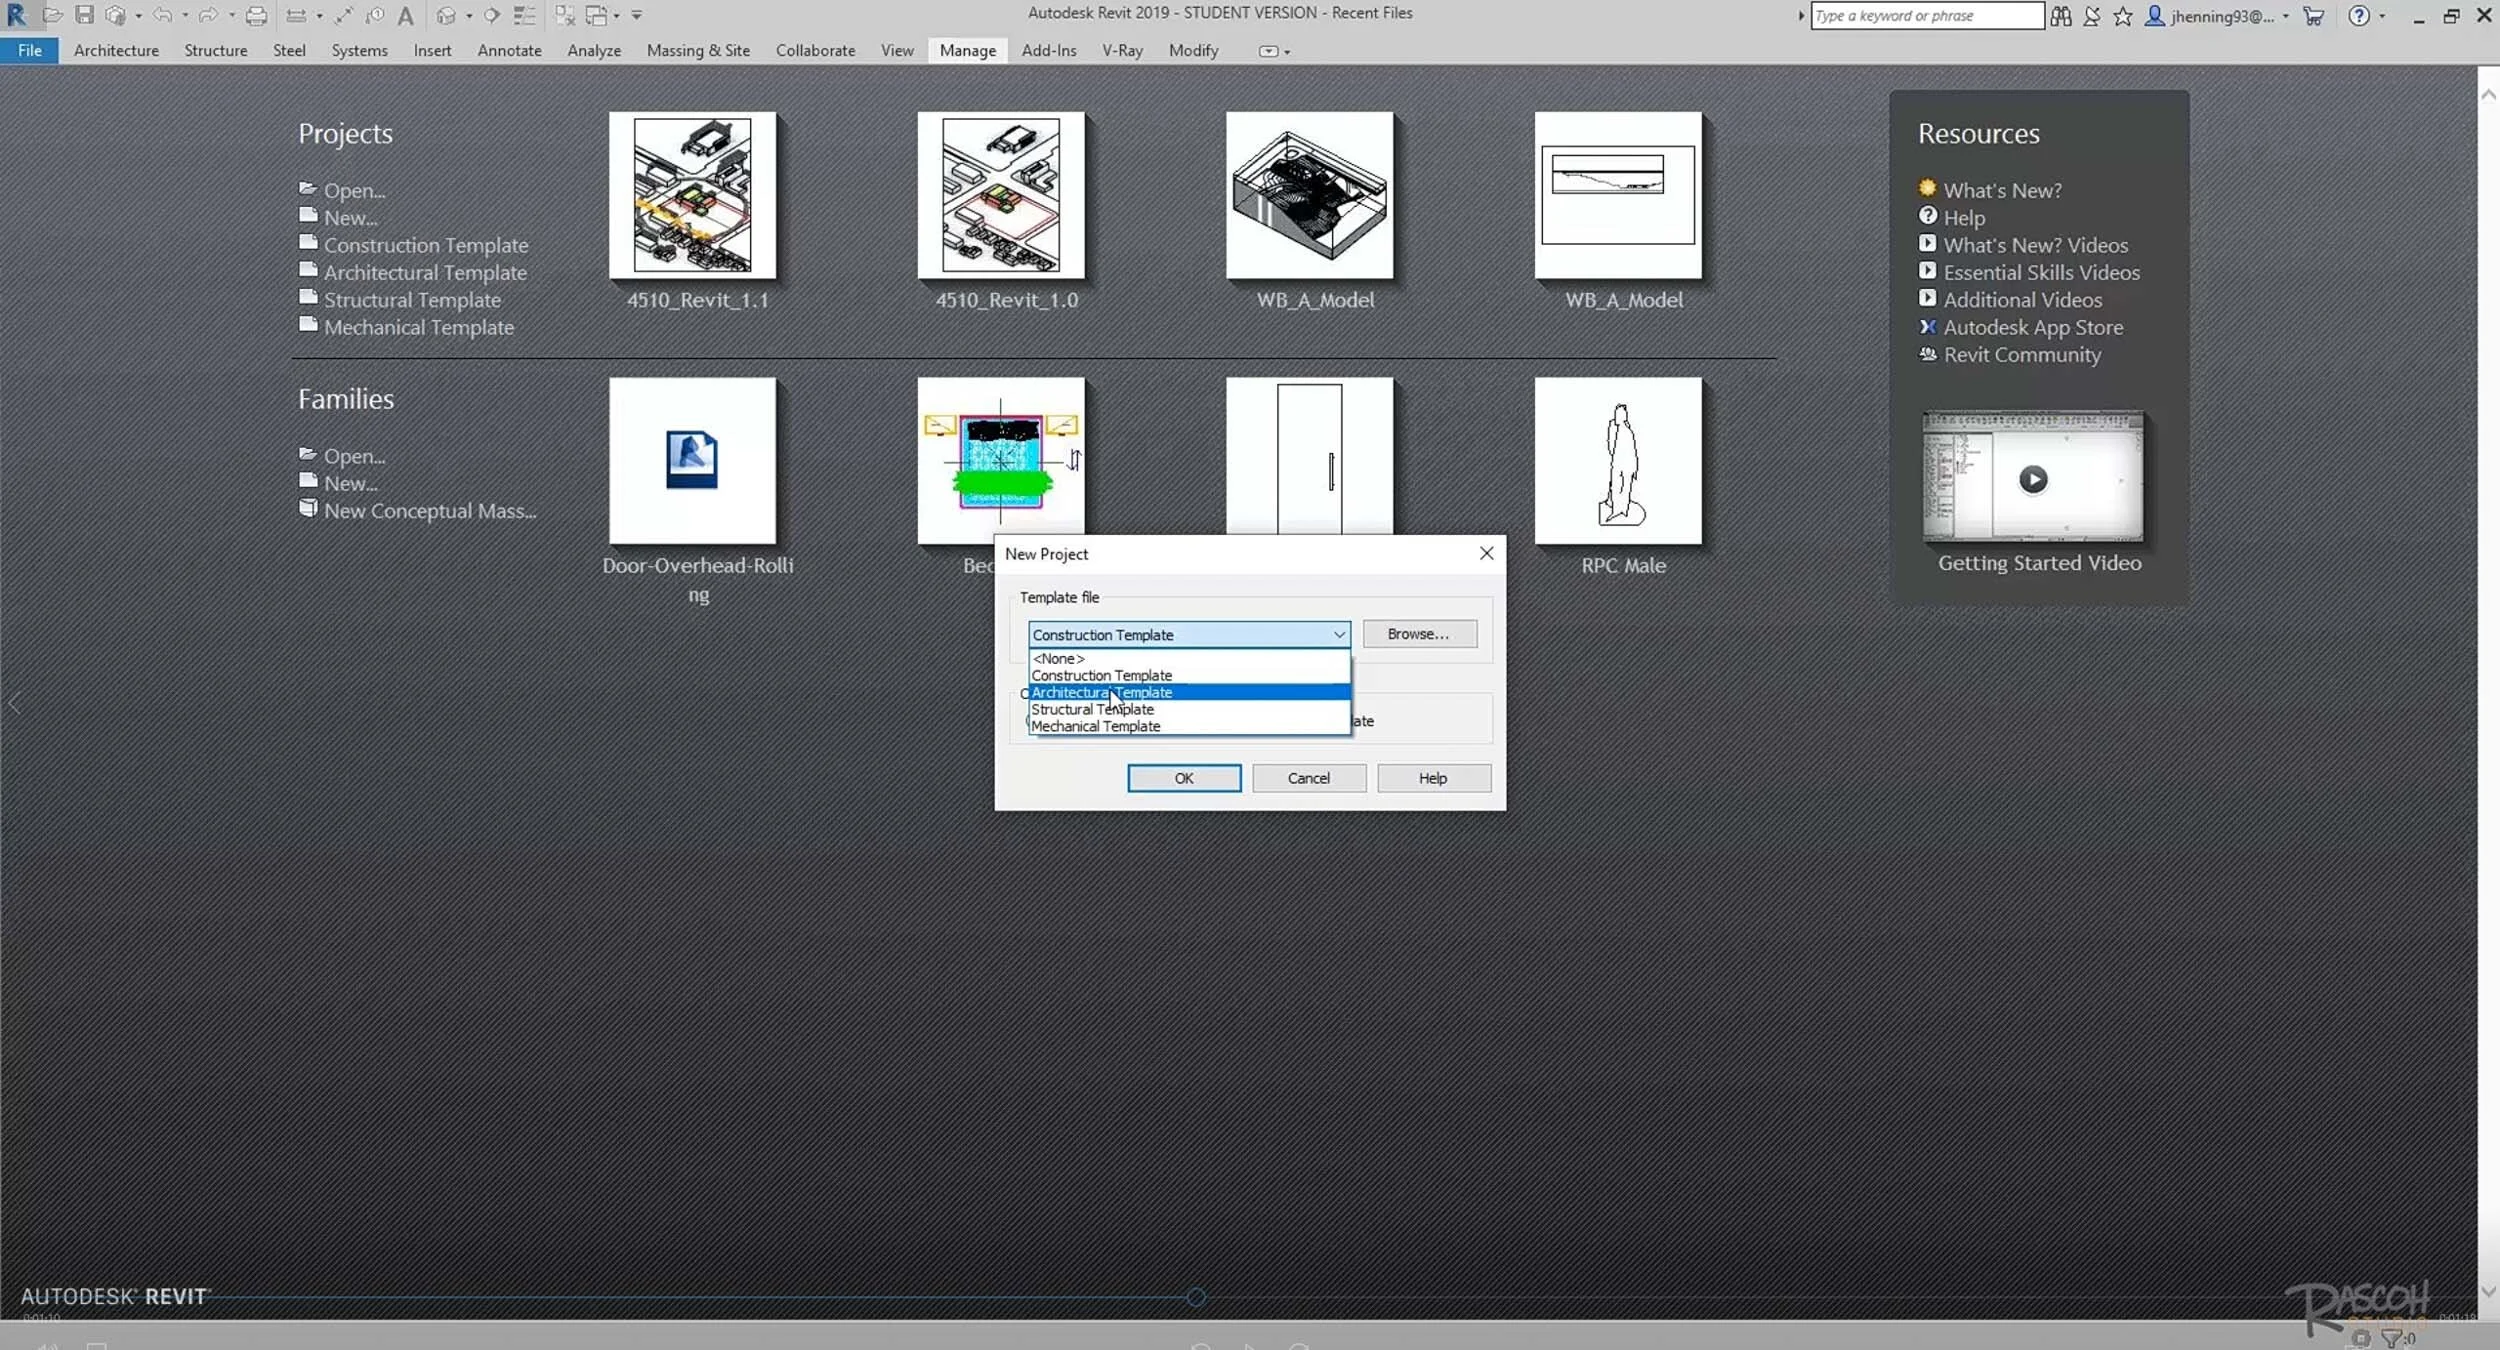Confirm New Project dialog with OK
Image resolution: width=2500 pixels, height=1350 pixels.
[1184, 778]
